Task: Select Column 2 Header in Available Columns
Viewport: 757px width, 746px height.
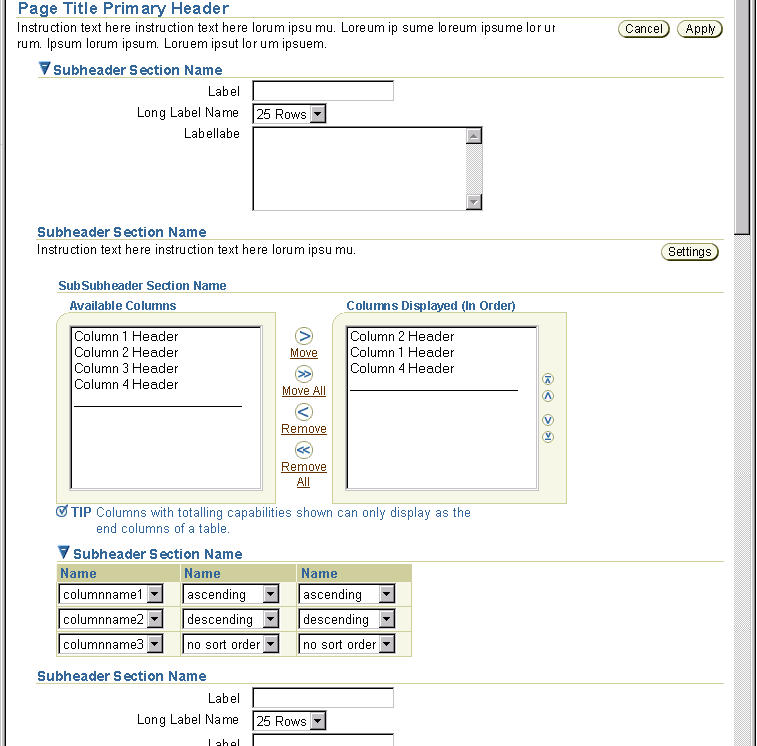Action: 126,352
